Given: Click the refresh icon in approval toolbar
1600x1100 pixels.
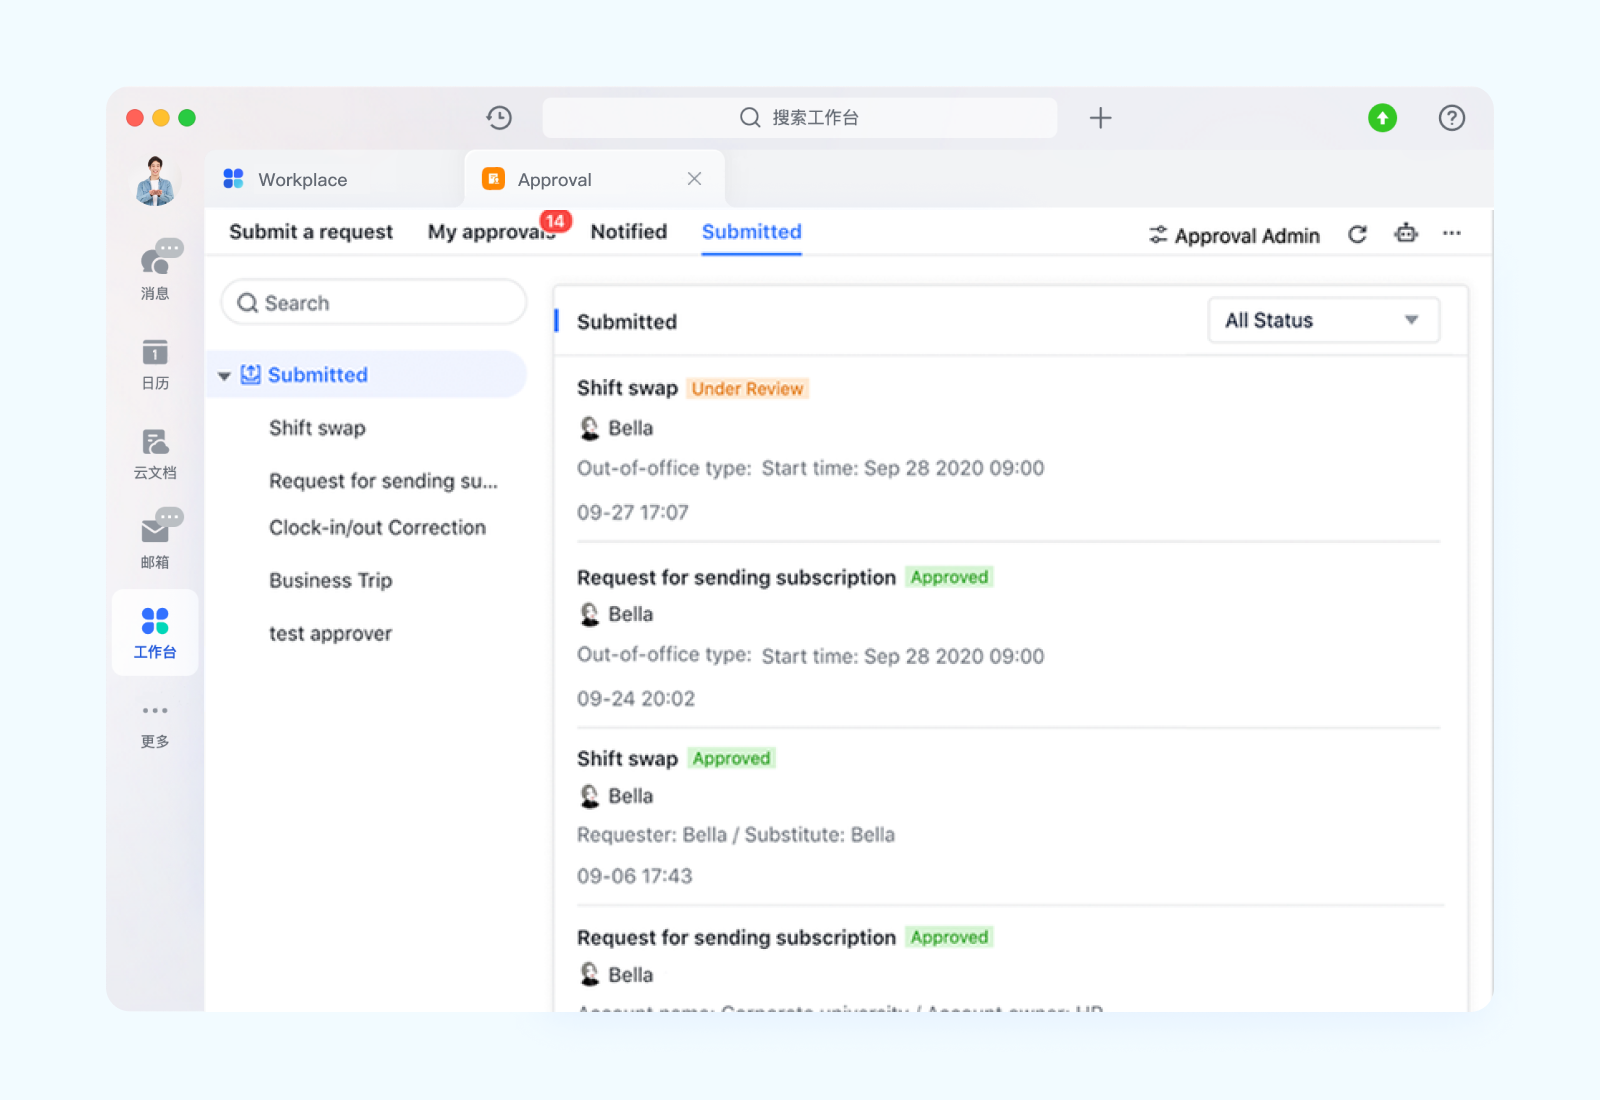Looking at the screenshot, I should (x=1357, y=235).
